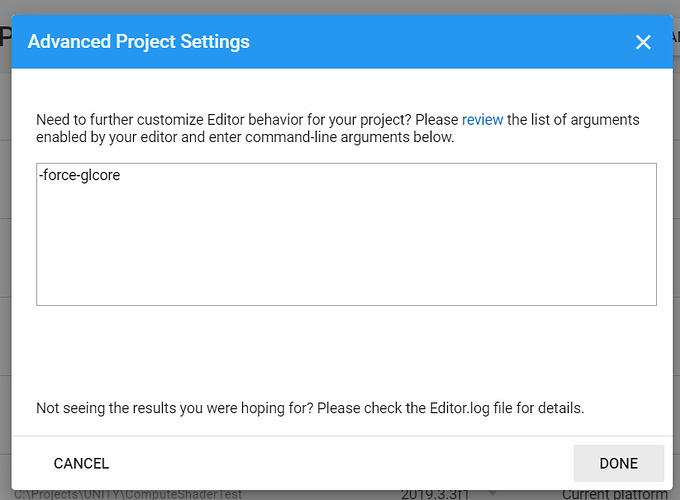
Task: Open the review arguments link
Action: click(482, 120)
